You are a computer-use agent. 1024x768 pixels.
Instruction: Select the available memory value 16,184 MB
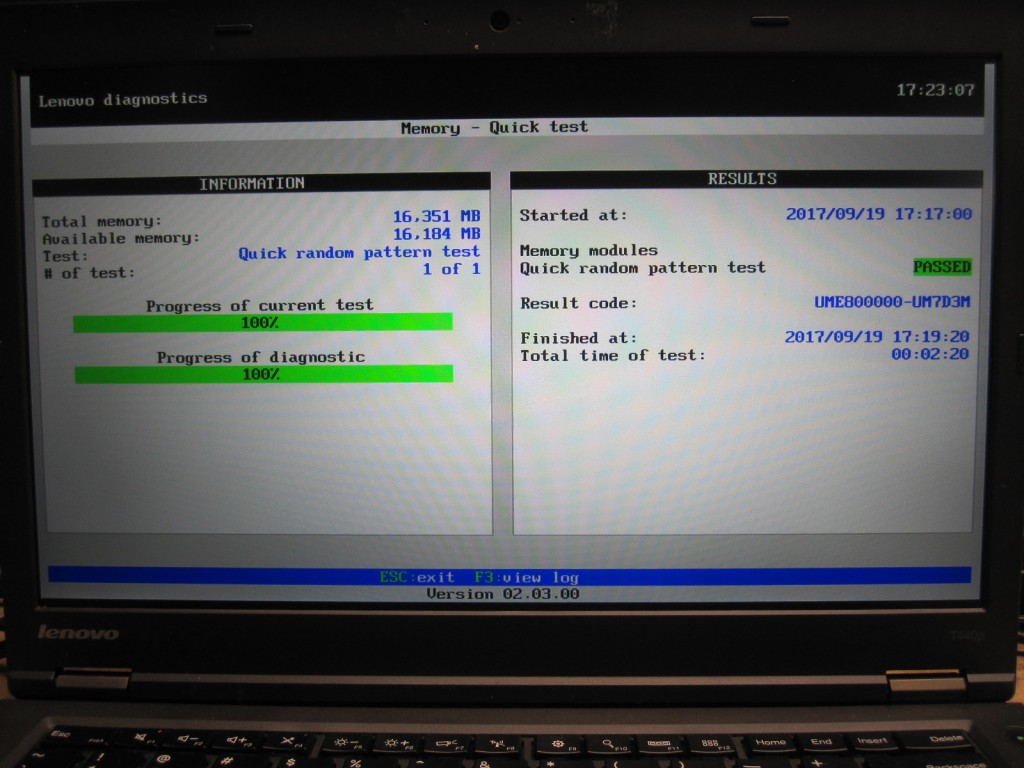tap(436, 234)
